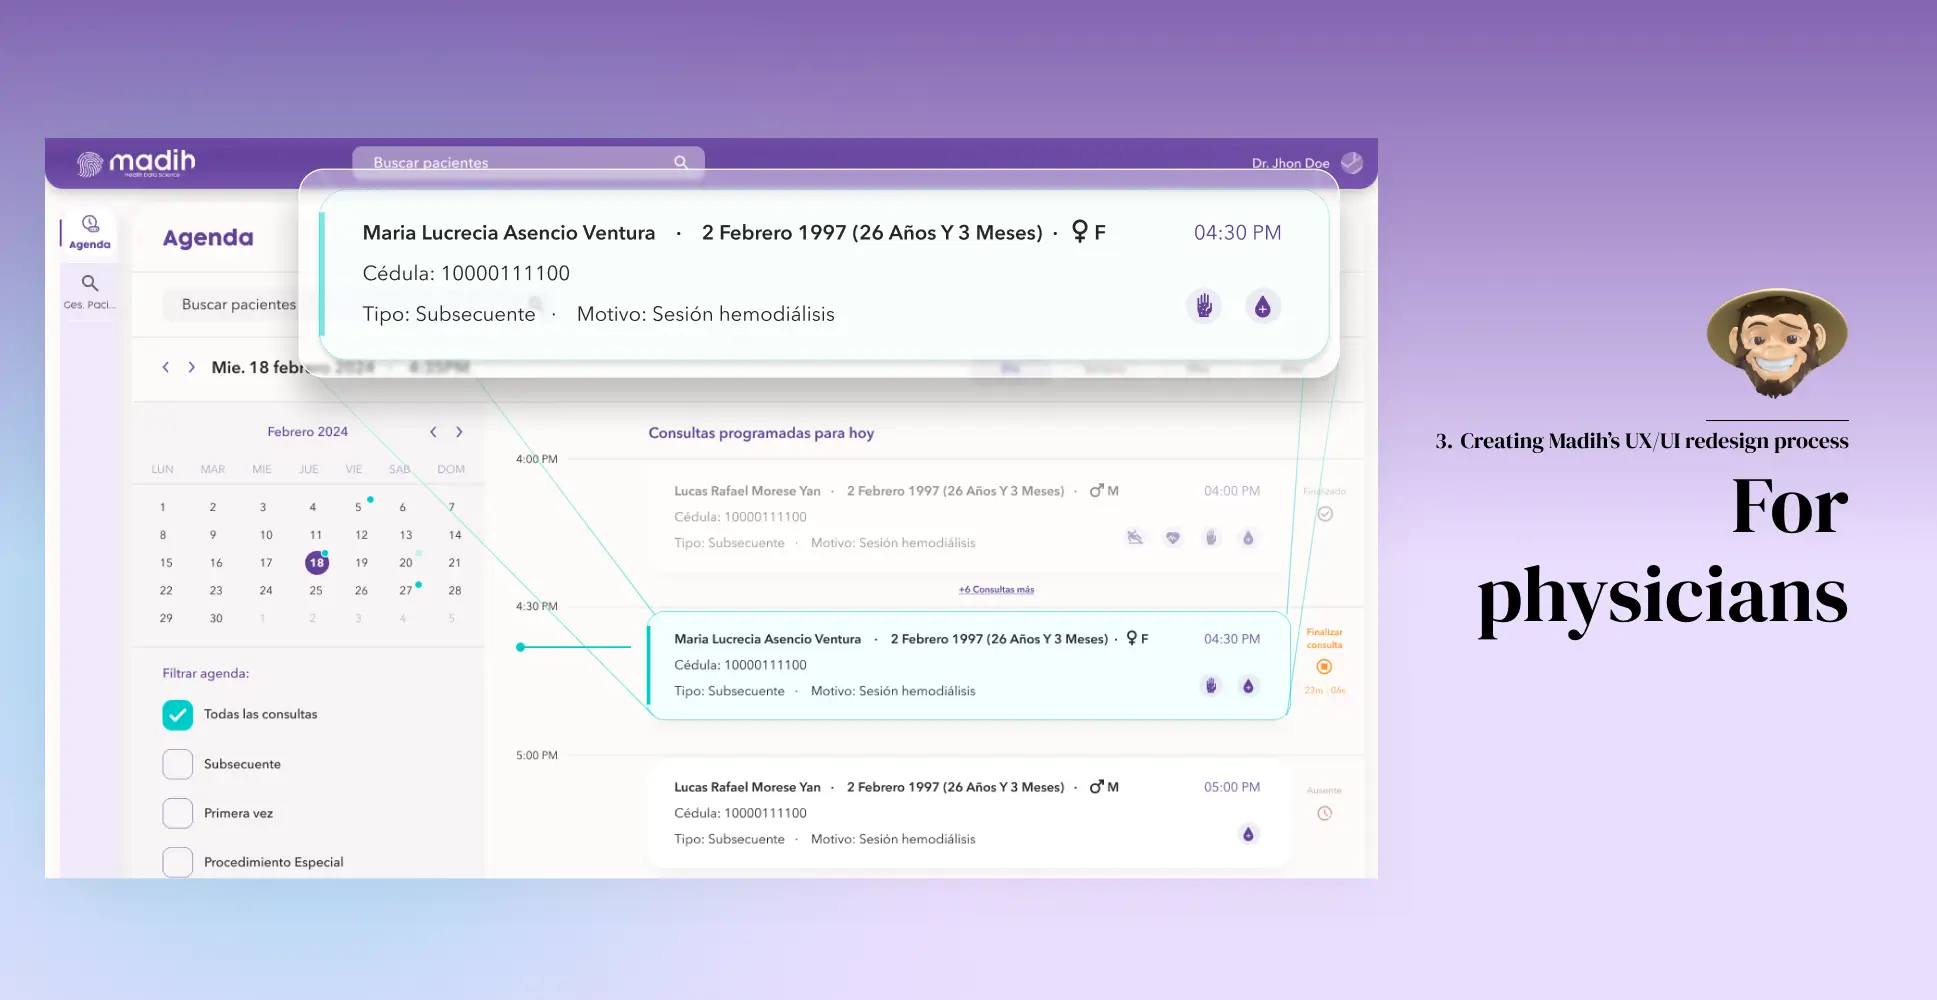Click the 4:30 PM time slot label
Image resolution: width=1937 pixels, height=1000 pixels.
click(x=537, y=606)
